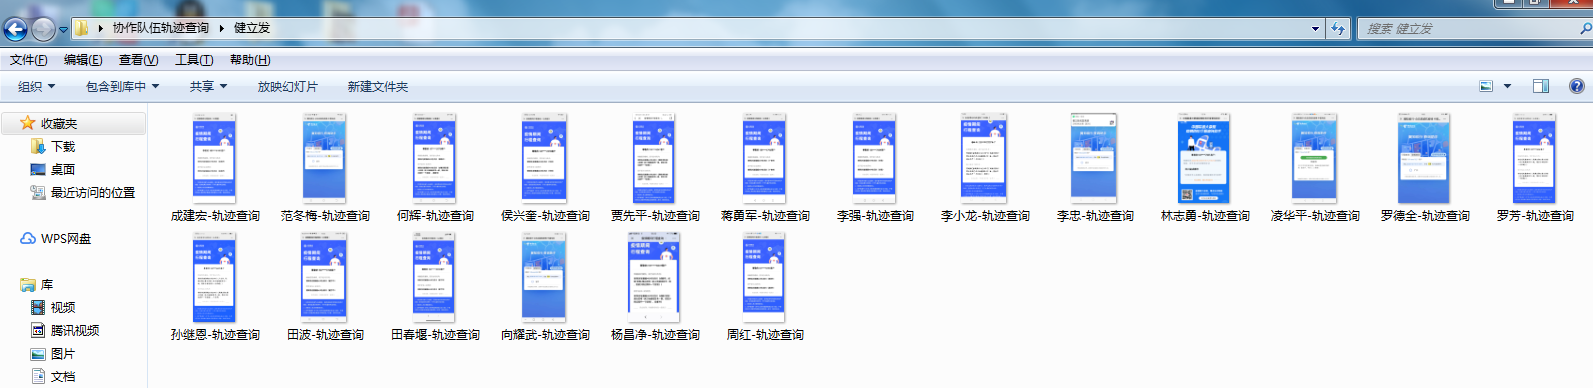Select the 范冬梅-轨迹查询 image thumbnail
This screenshot has width=1593, height=388.
pos(325,158)
